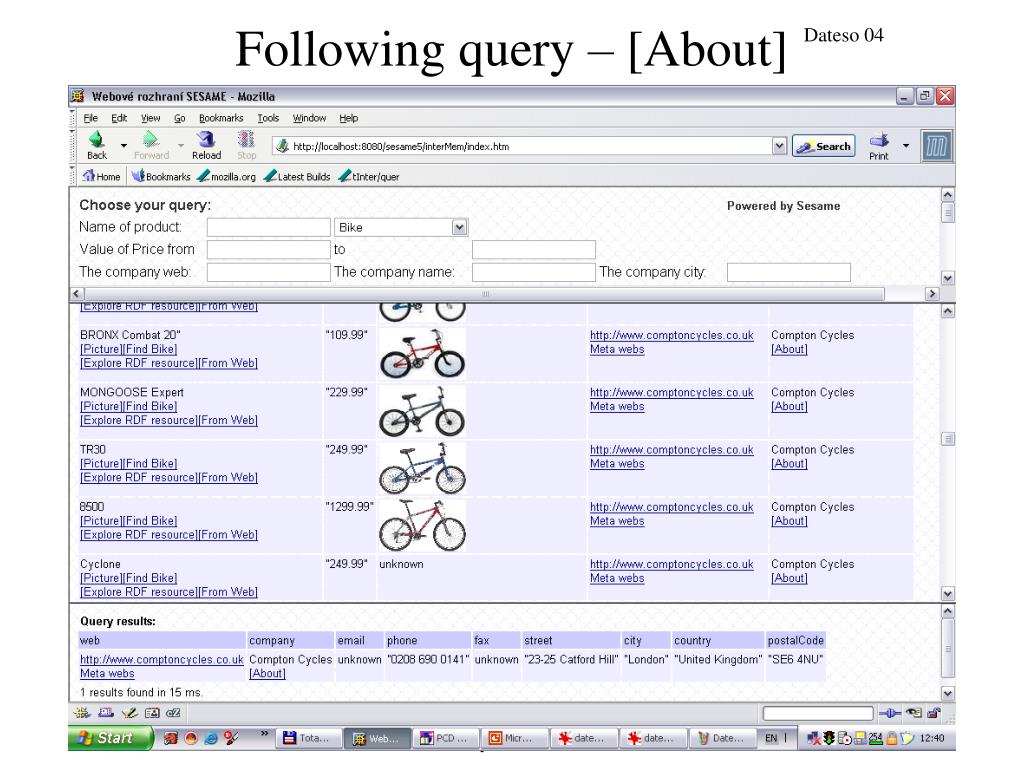The width and height of the screenshot is (1024, 768).
Task: Open Meta webs link in query results
Action: click(x=107, y=673)
